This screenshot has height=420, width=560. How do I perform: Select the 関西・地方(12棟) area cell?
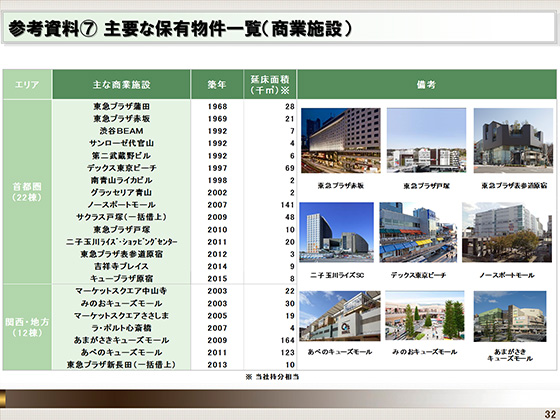27,327
